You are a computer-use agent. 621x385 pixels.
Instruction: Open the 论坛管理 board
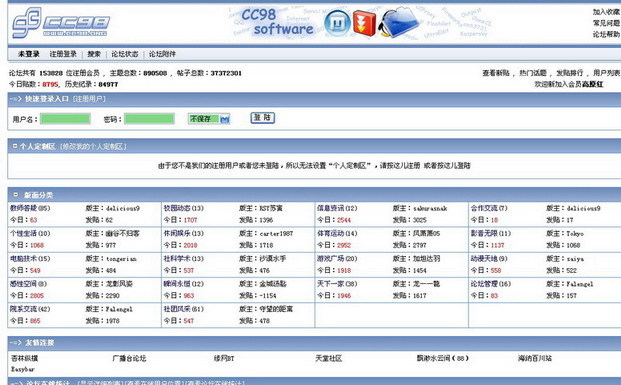(x=484, y=284)
